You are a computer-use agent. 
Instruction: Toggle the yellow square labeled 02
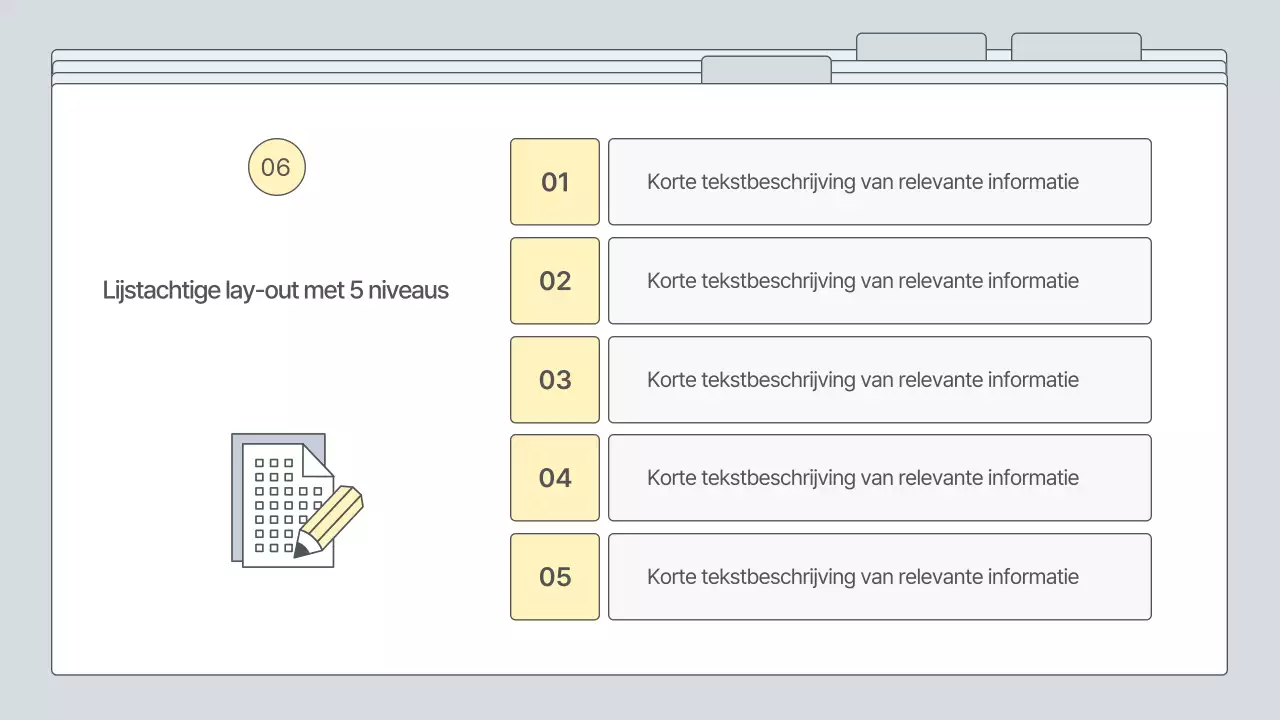(554, 281)
